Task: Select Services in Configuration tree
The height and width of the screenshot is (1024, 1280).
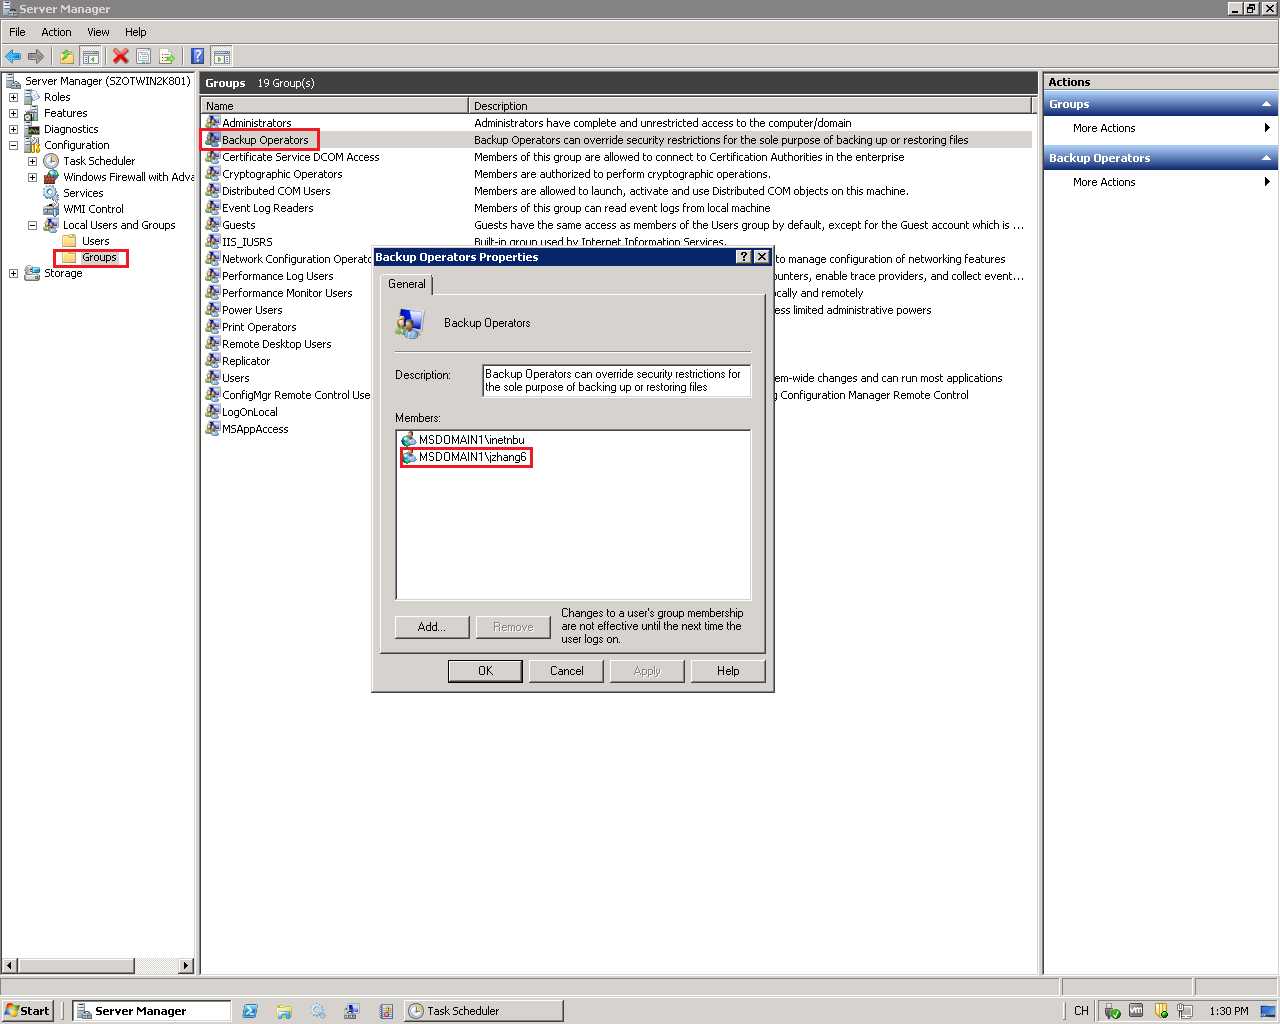Action: [x=83, y=193]
